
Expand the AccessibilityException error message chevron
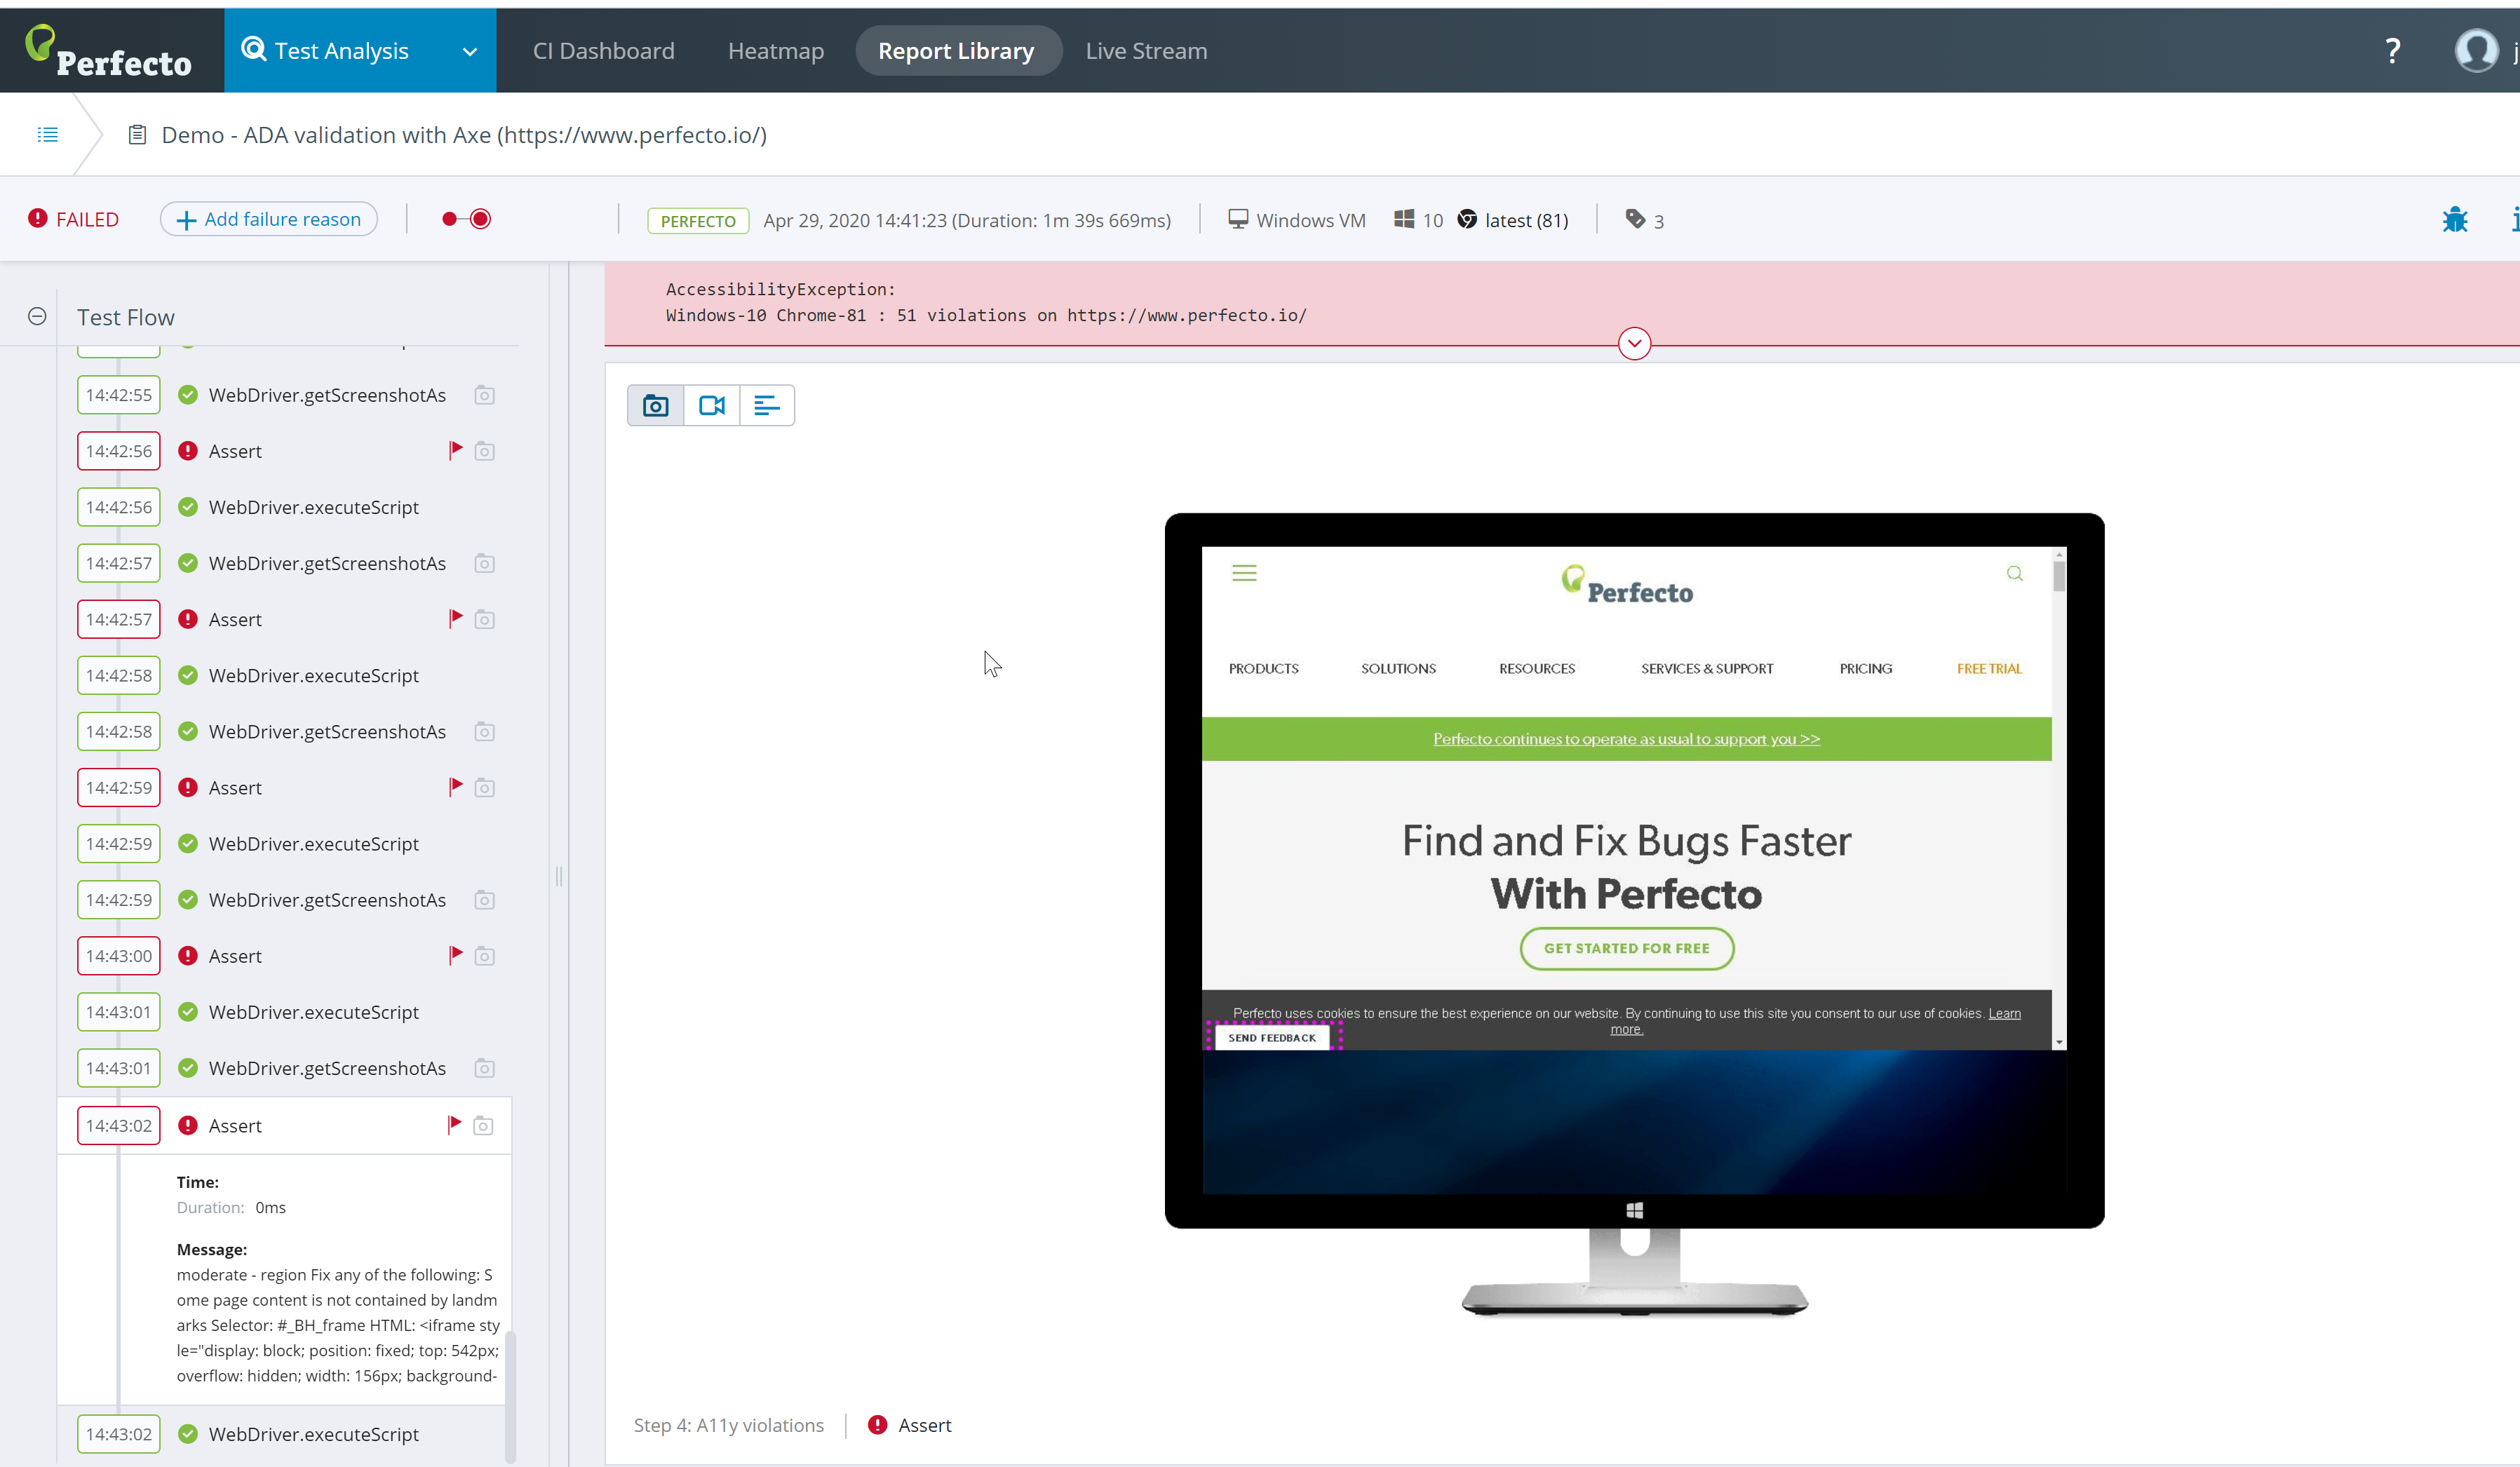click(x=1634, y=344)
